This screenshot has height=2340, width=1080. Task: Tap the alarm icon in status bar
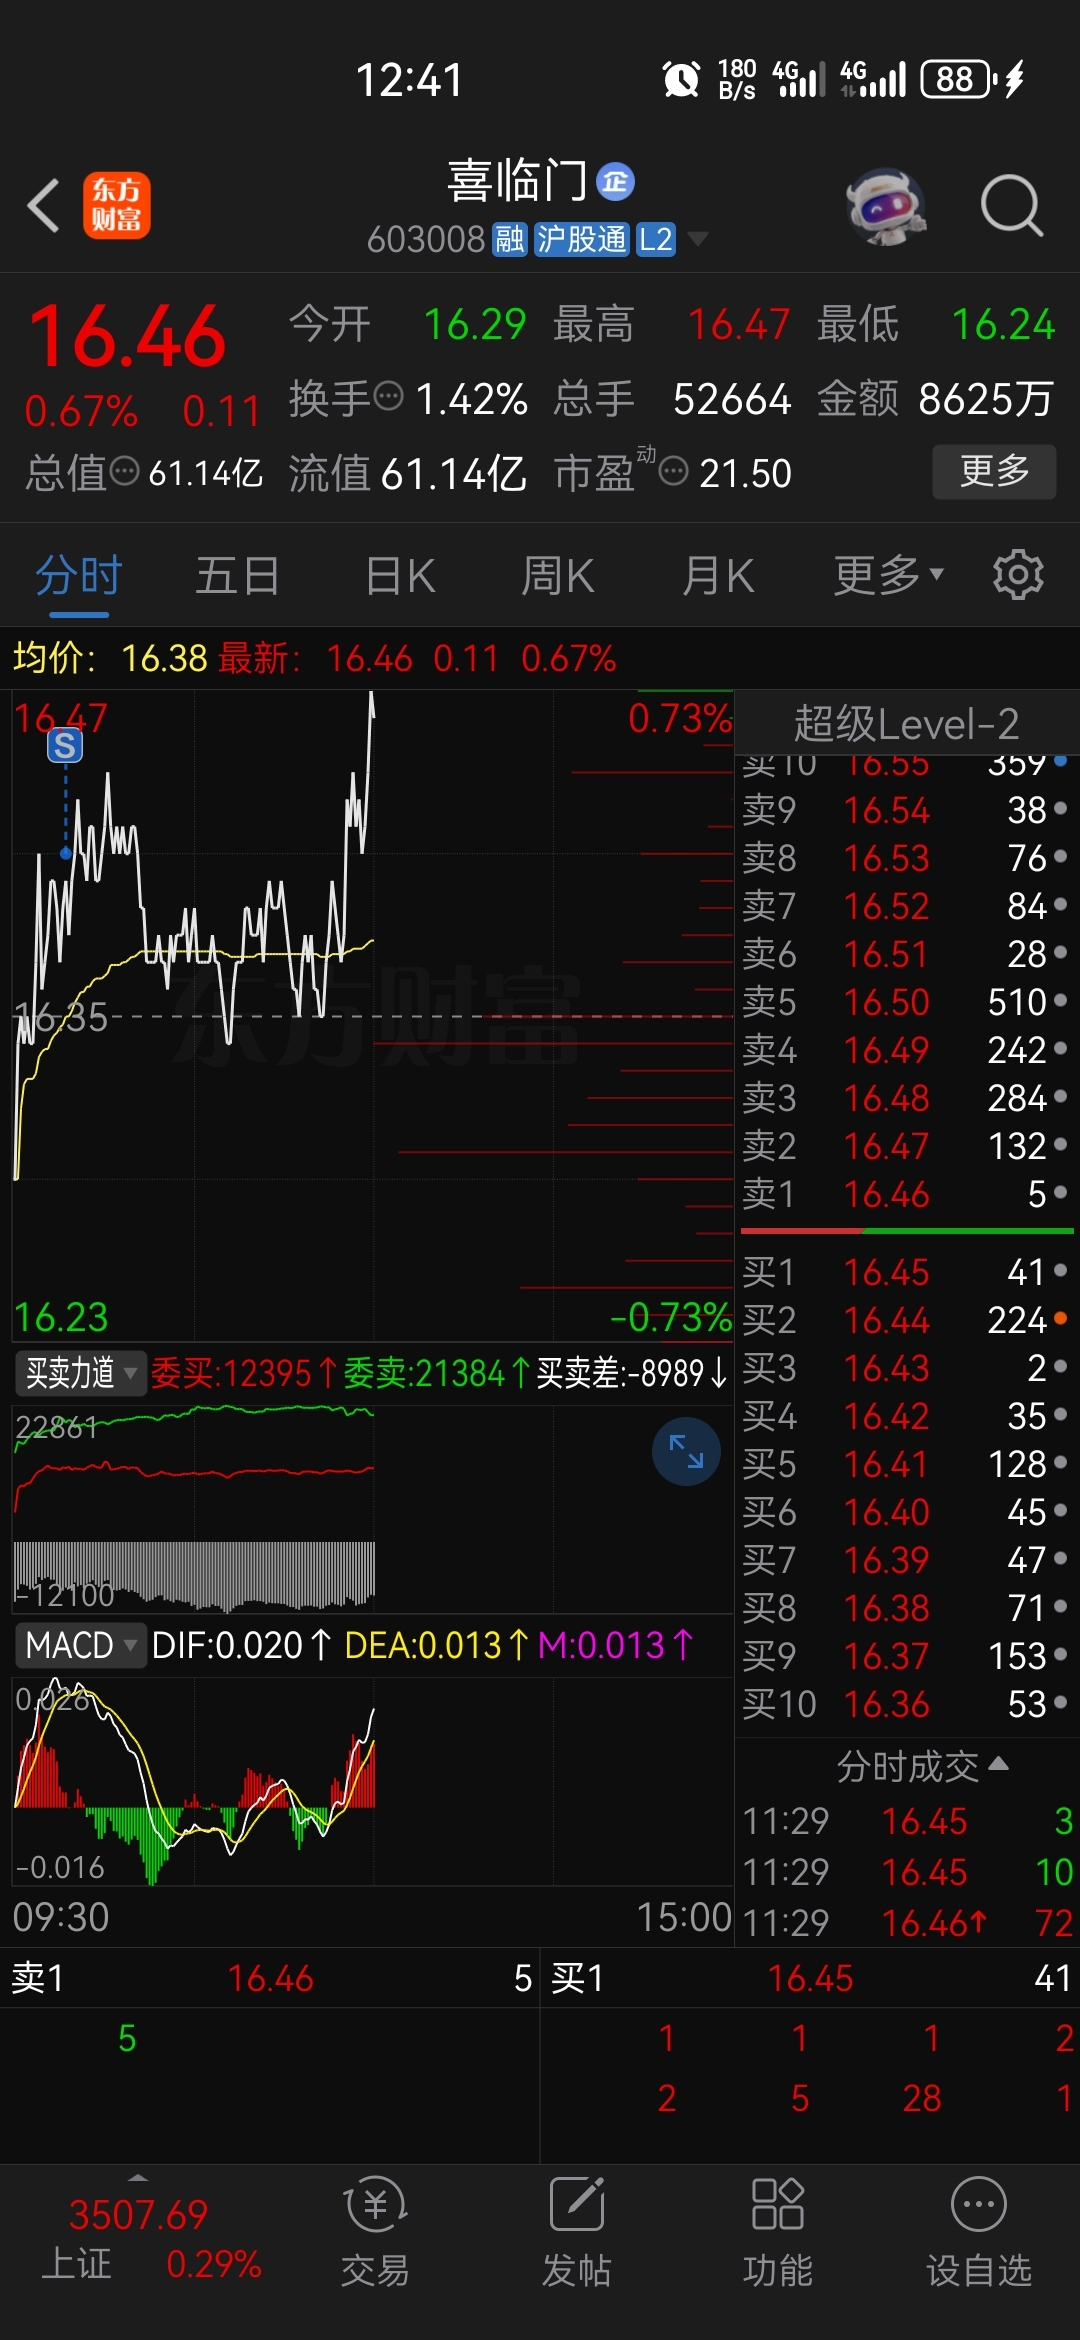pyautogui.click(x=681, y=79)
